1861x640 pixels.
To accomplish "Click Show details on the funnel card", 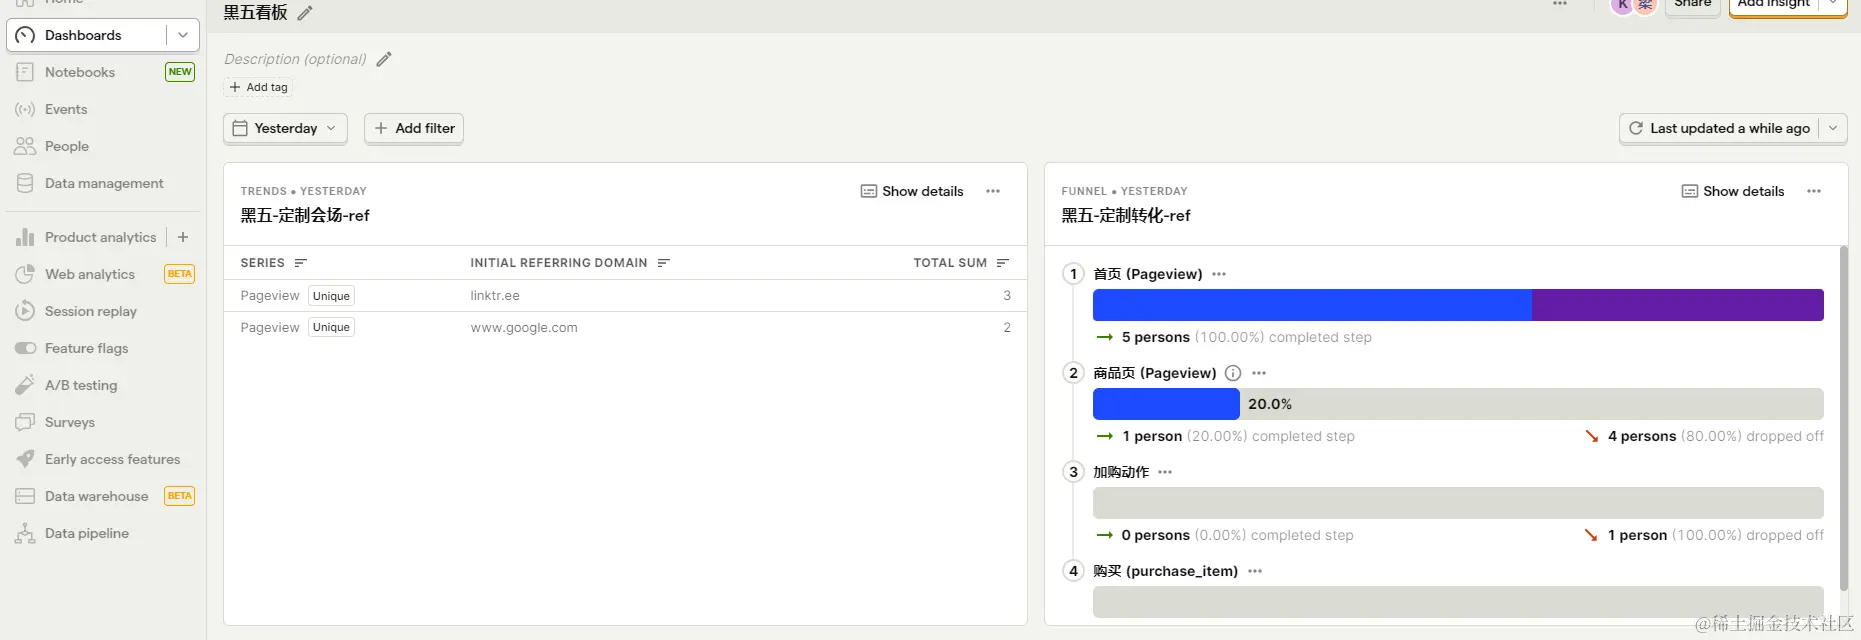I will coord(1733,191).
